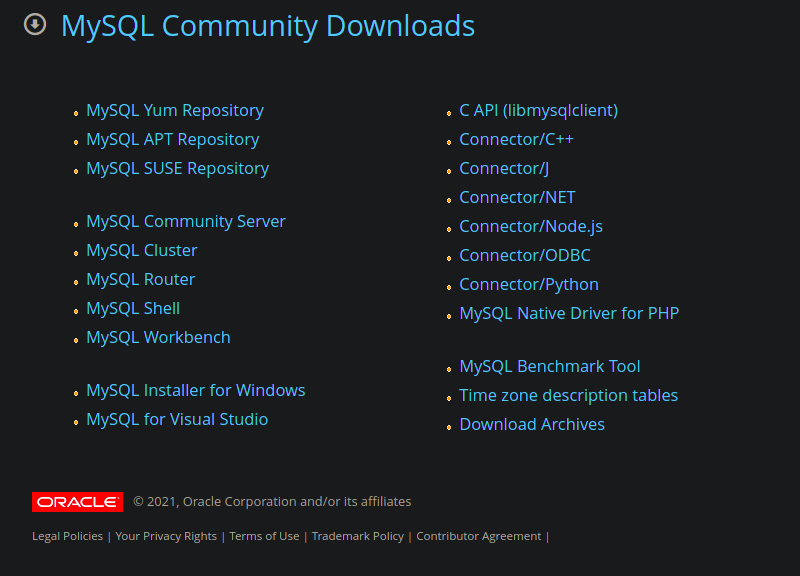Viewport: 800px width, 576px height.
Task: Open the Terms of Use footer link
Action: pos(264,536)
